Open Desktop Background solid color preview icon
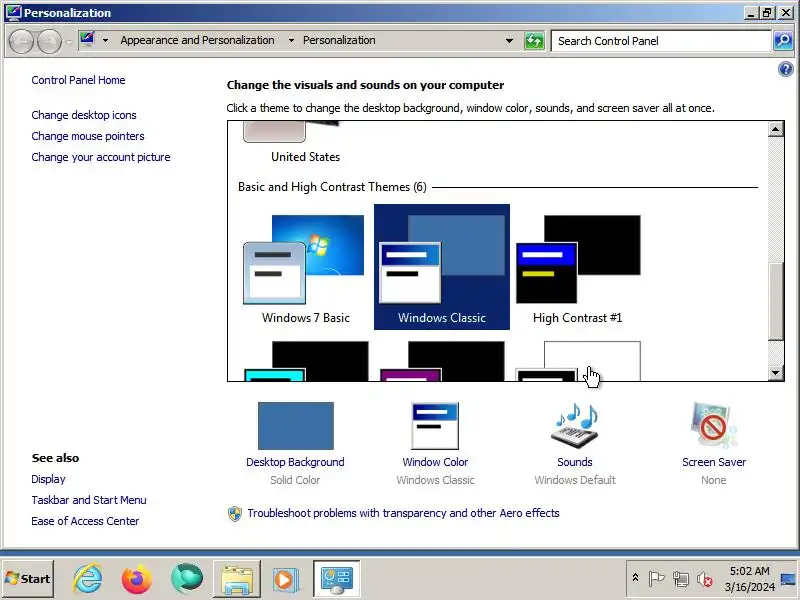Screen dimensions: 800x600 [295, 426]
